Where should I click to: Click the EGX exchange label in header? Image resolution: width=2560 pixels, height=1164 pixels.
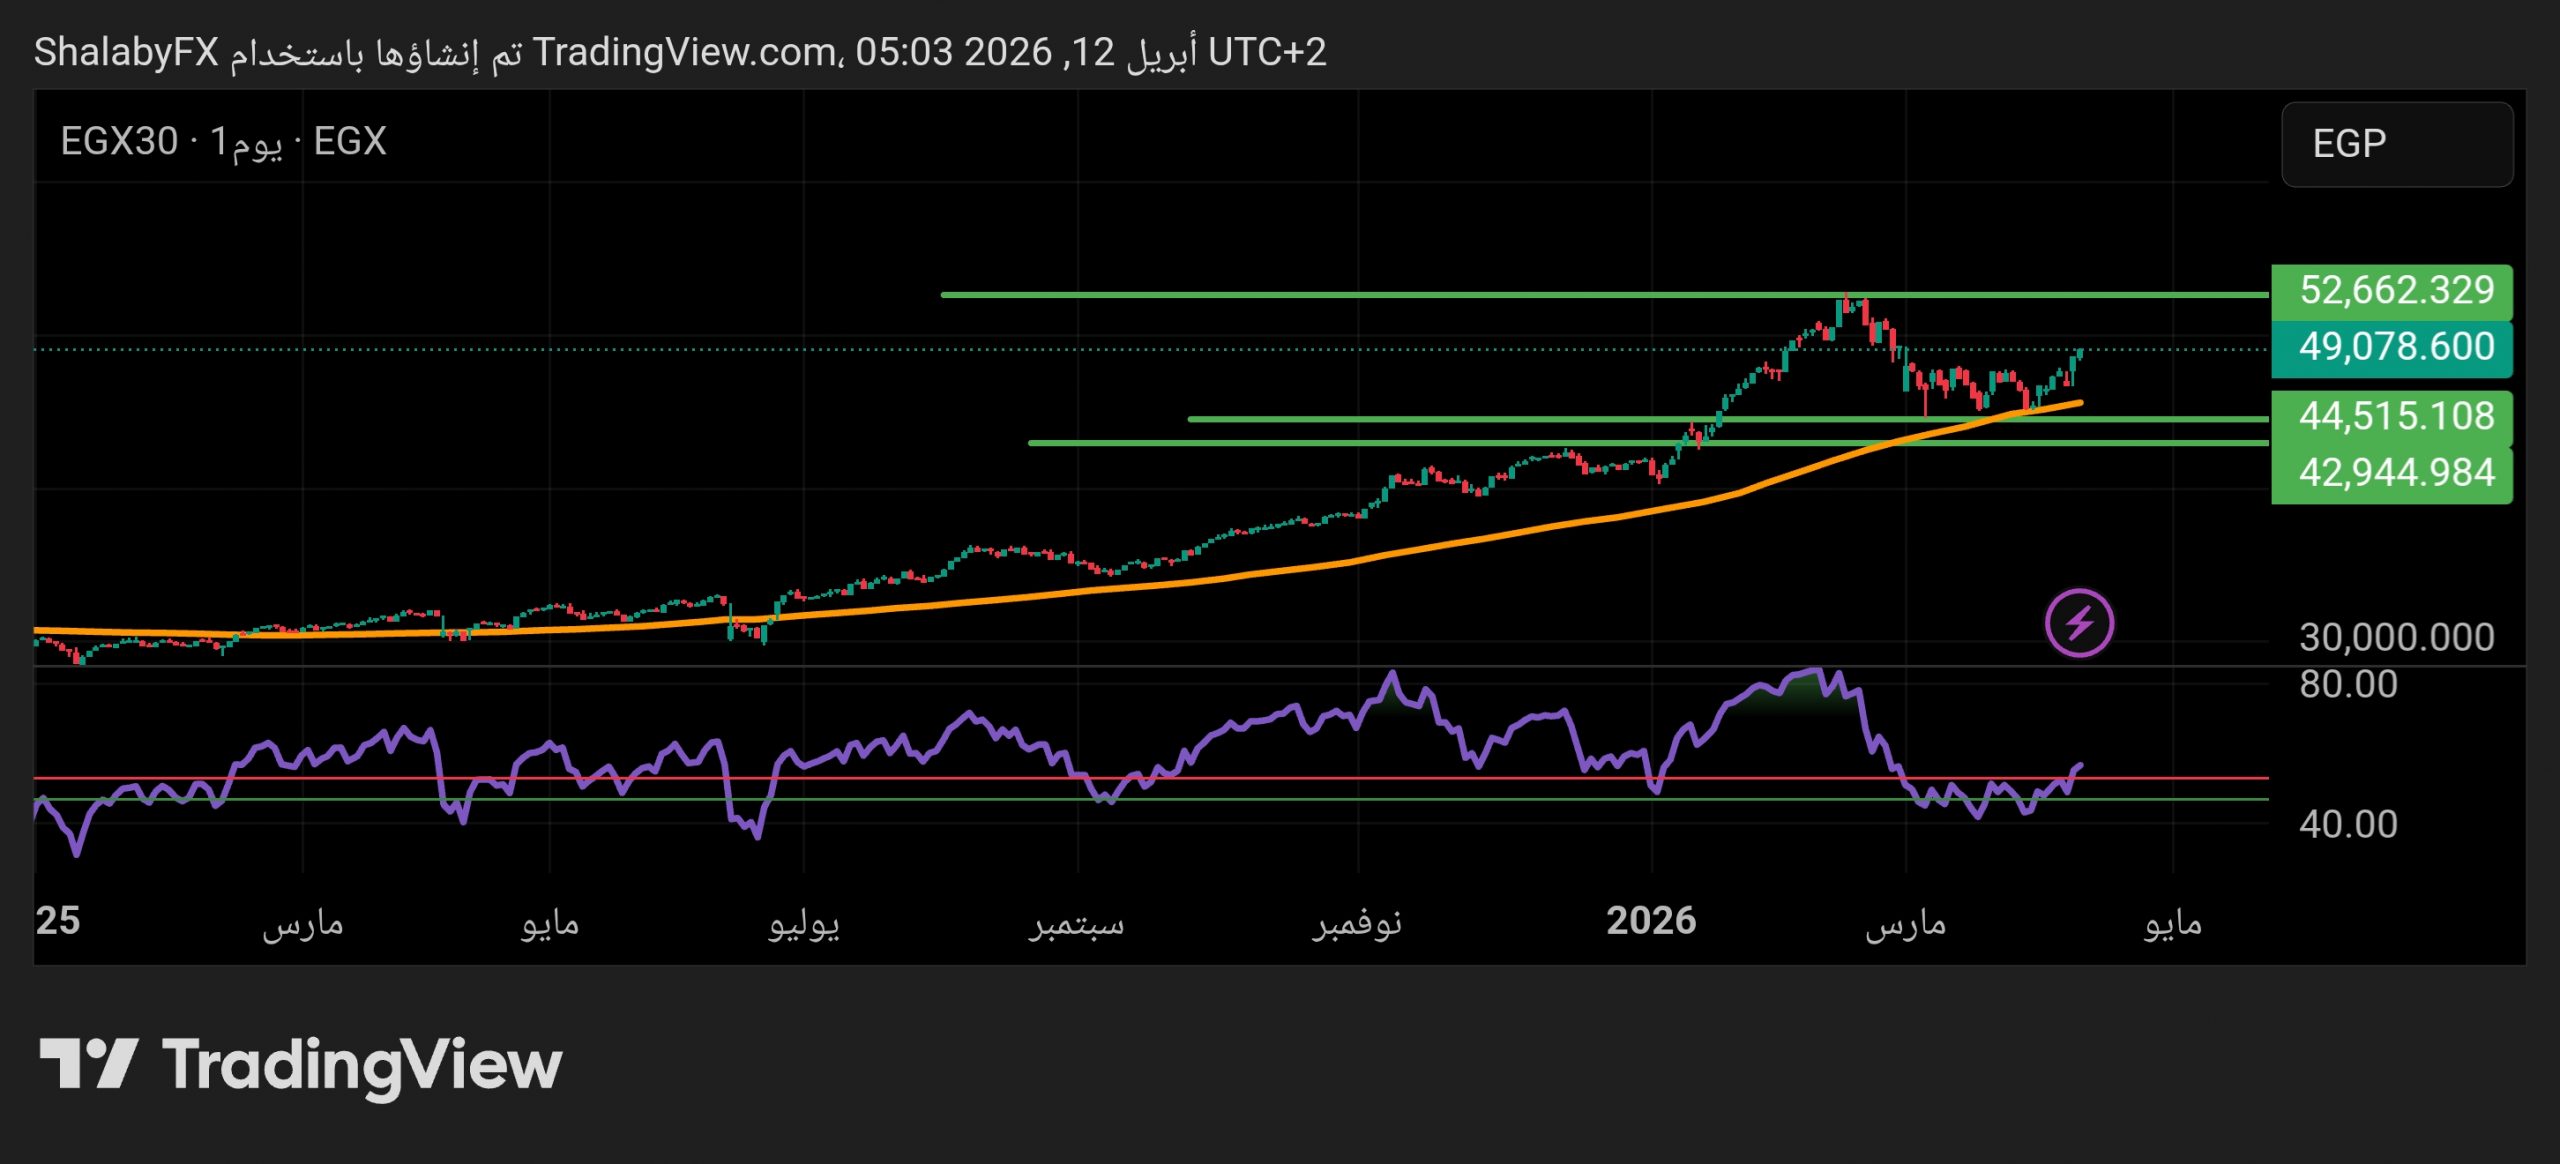[350, 142]
